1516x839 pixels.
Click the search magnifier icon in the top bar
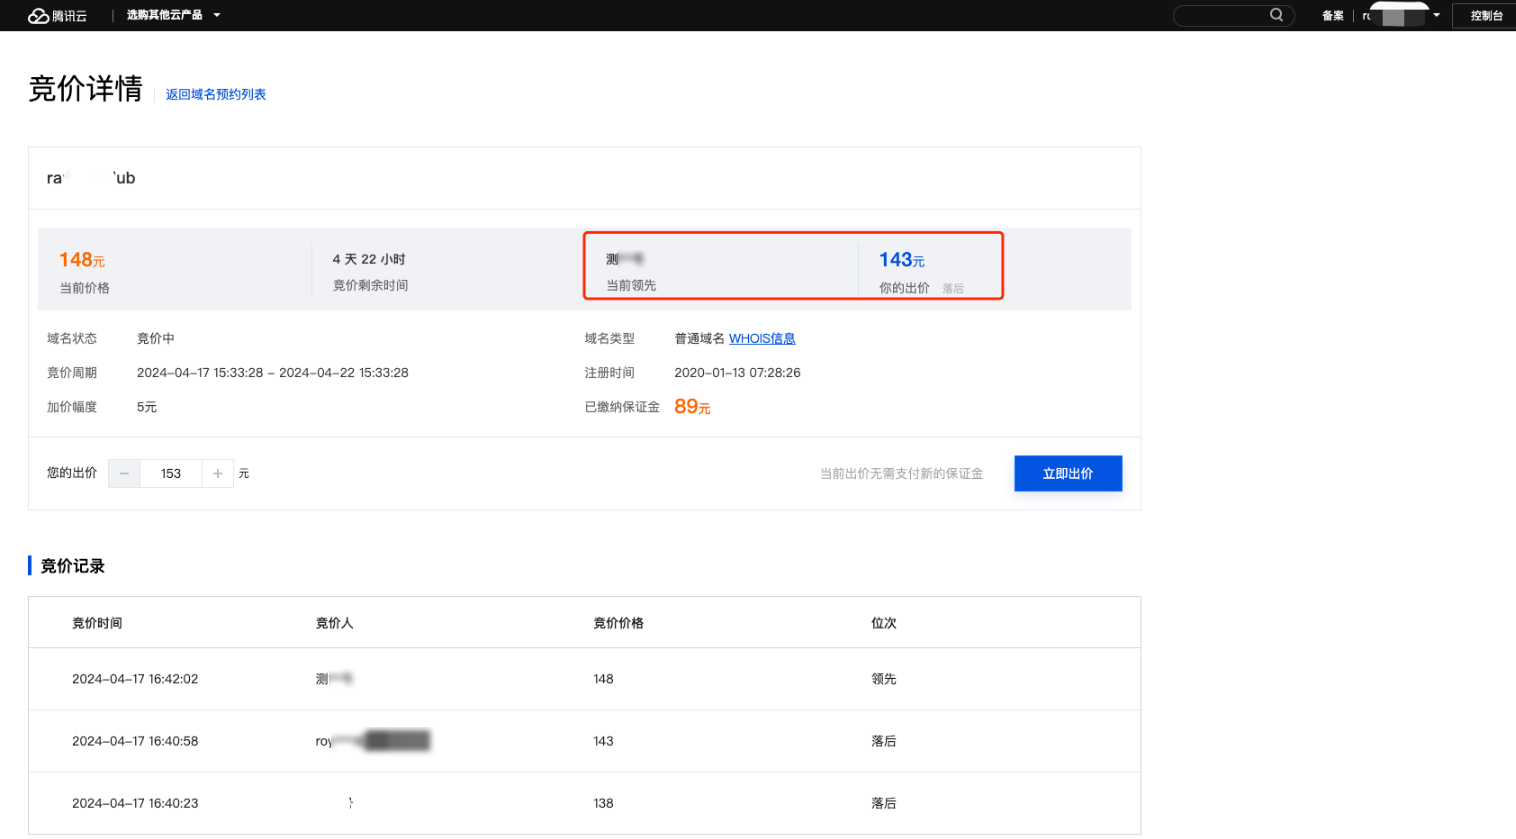pos(1276,15)
